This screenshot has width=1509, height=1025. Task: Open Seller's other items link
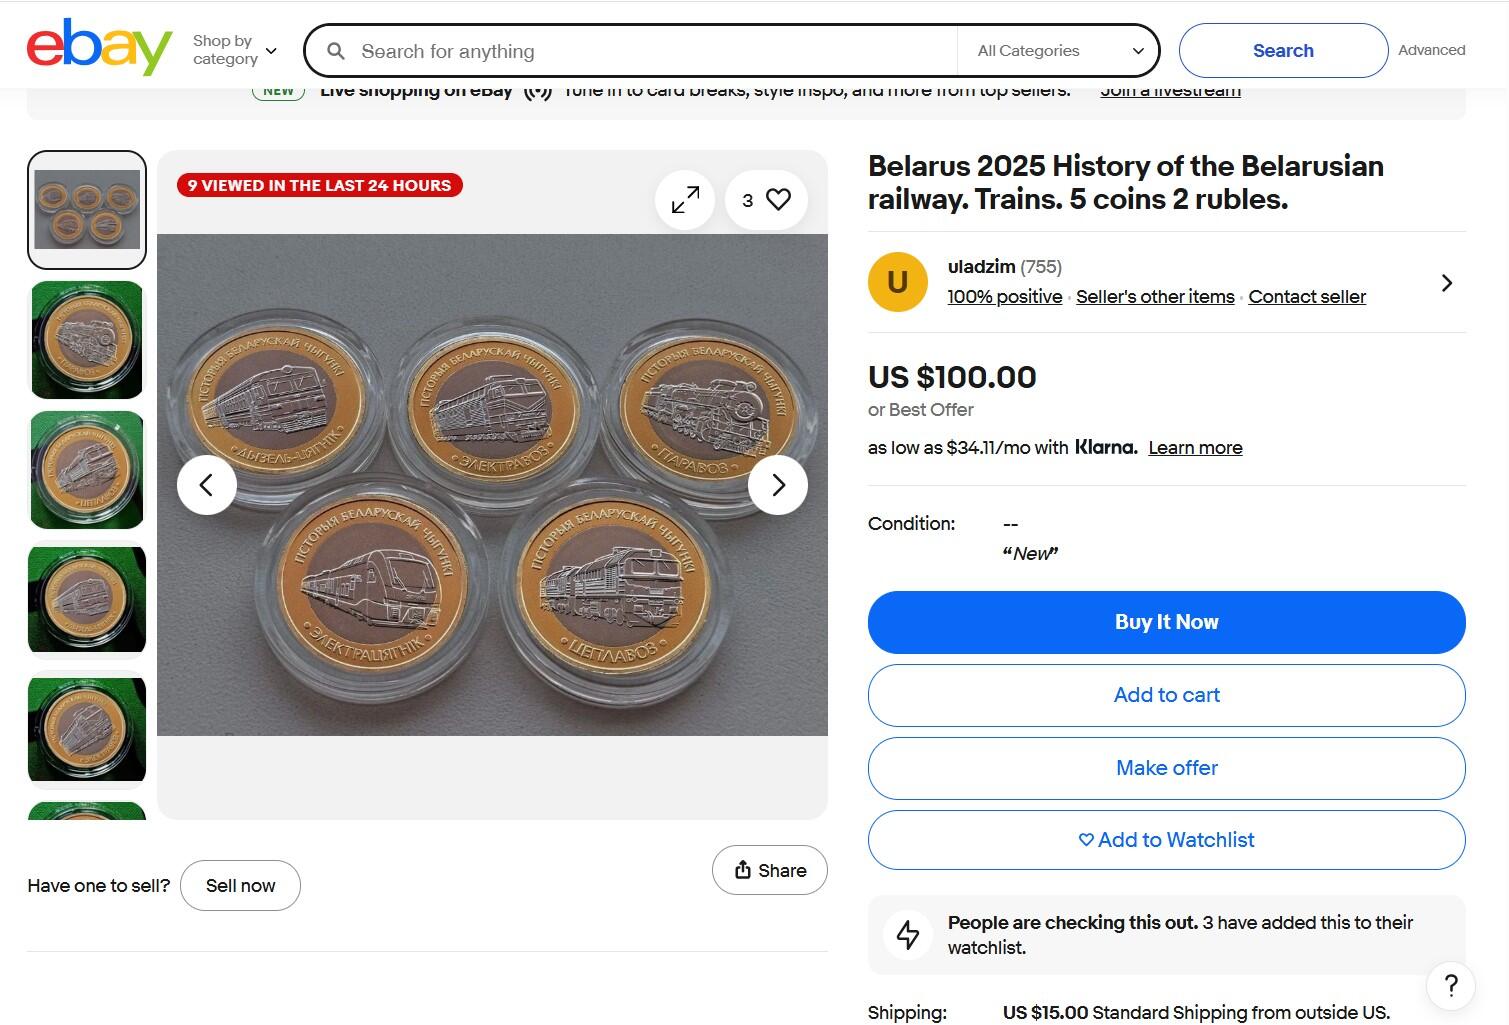tap(1155, 297)
